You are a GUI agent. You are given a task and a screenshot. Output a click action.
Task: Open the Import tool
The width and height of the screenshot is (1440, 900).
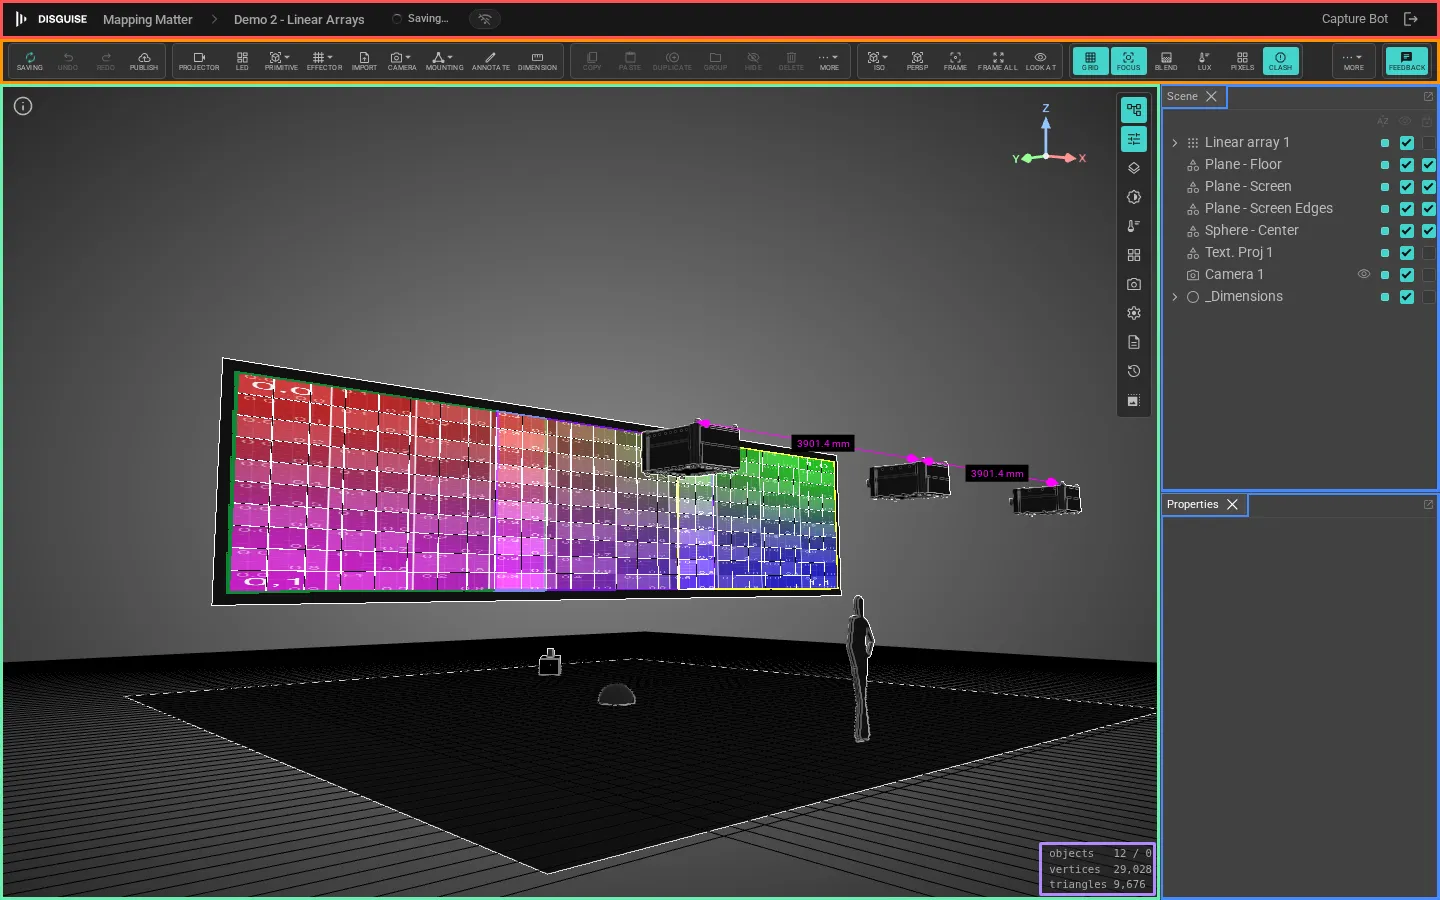pos(364,61)
